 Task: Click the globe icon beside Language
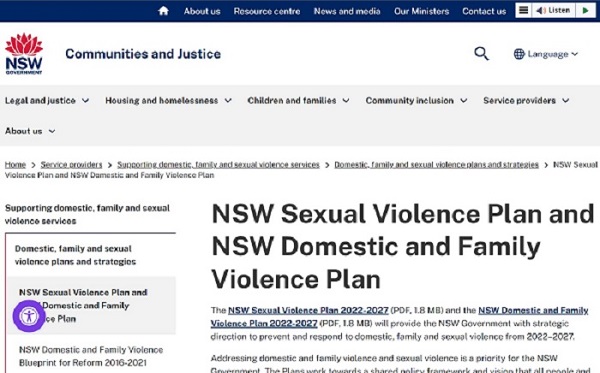tap(519, 54)
